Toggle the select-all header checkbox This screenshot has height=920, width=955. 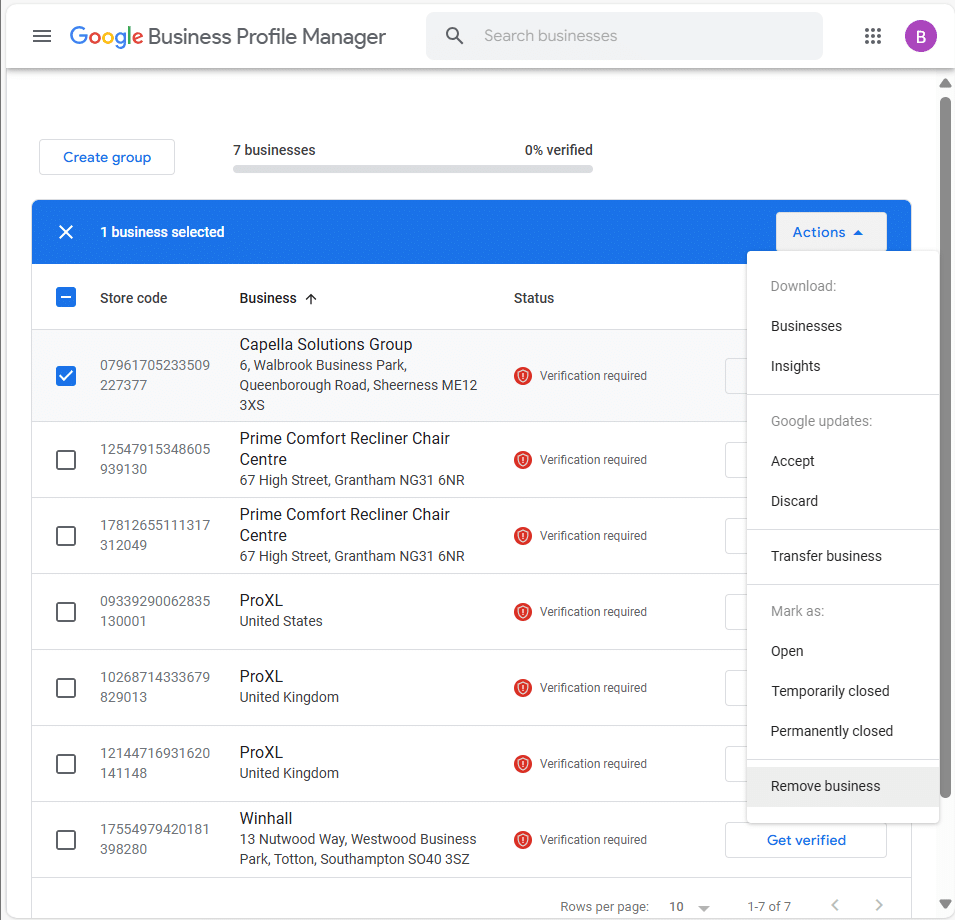[x=66, y=297]
